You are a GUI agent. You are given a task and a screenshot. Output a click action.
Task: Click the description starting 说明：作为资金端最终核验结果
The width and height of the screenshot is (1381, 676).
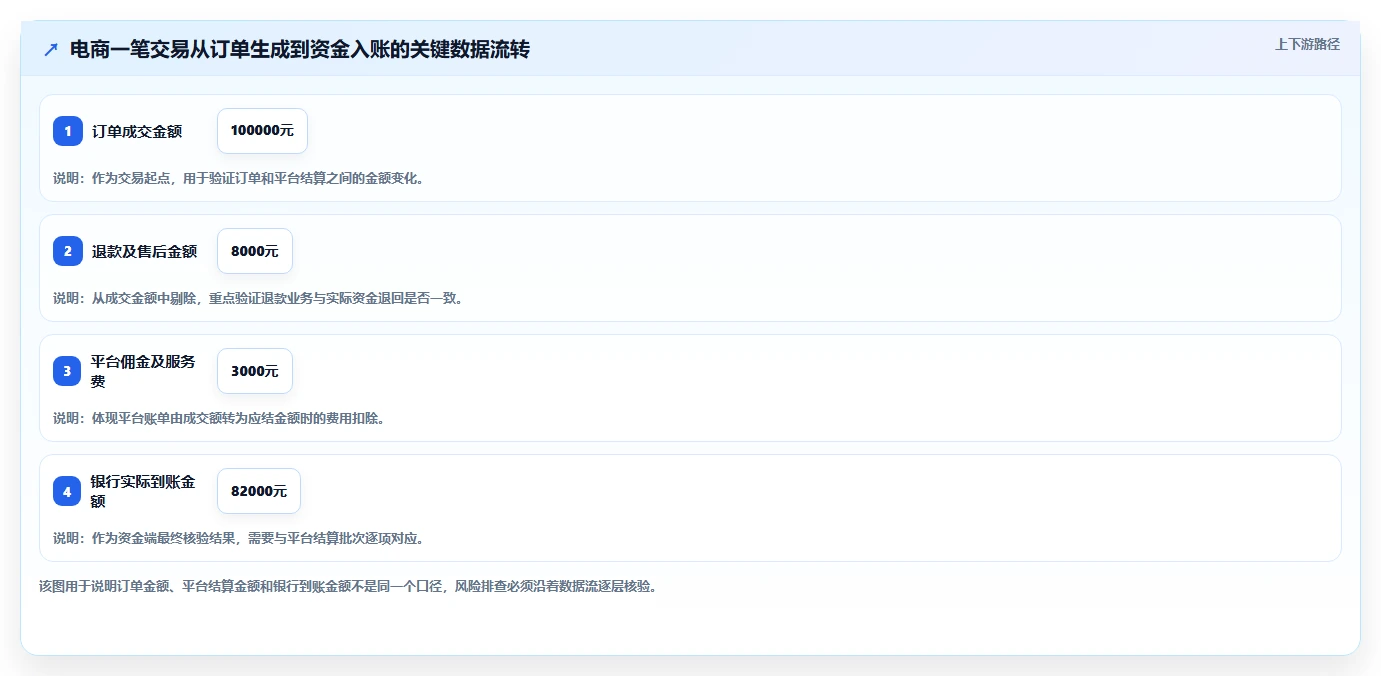240,538
